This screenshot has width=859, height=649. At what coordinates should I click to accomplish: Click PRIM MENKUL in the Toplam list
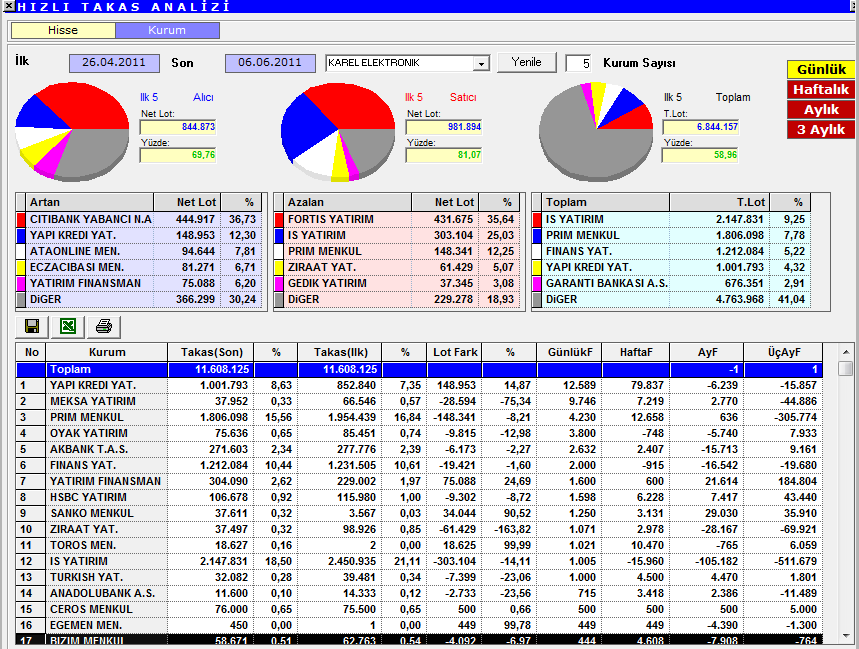pos(582,236)
